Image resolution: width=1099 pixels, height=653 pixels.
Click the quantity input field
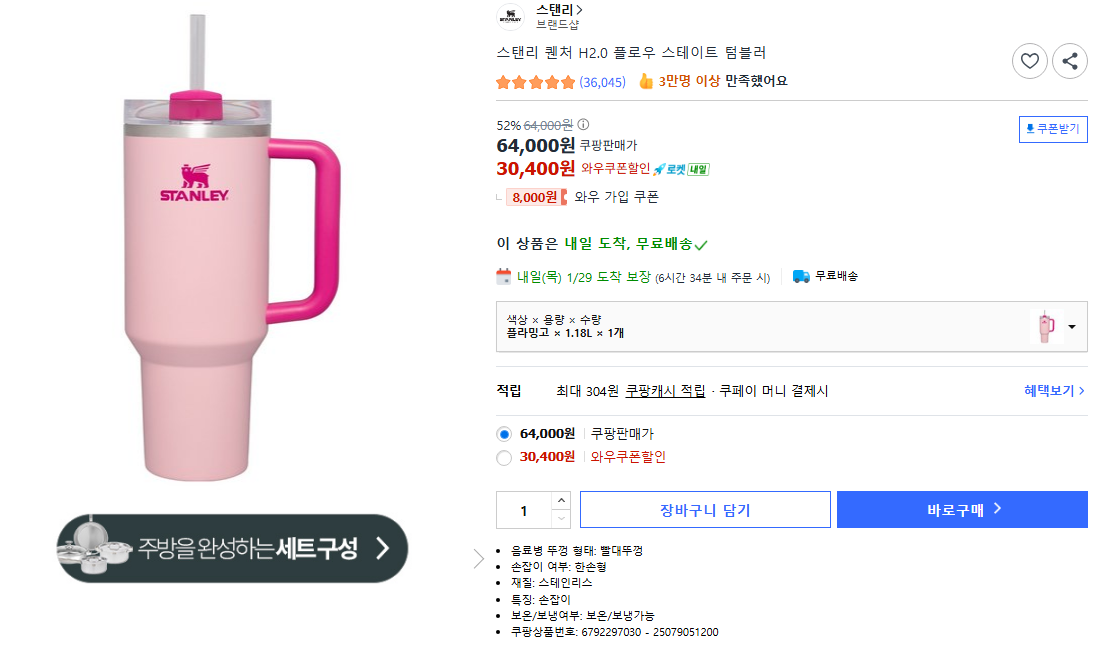point(524,510)
